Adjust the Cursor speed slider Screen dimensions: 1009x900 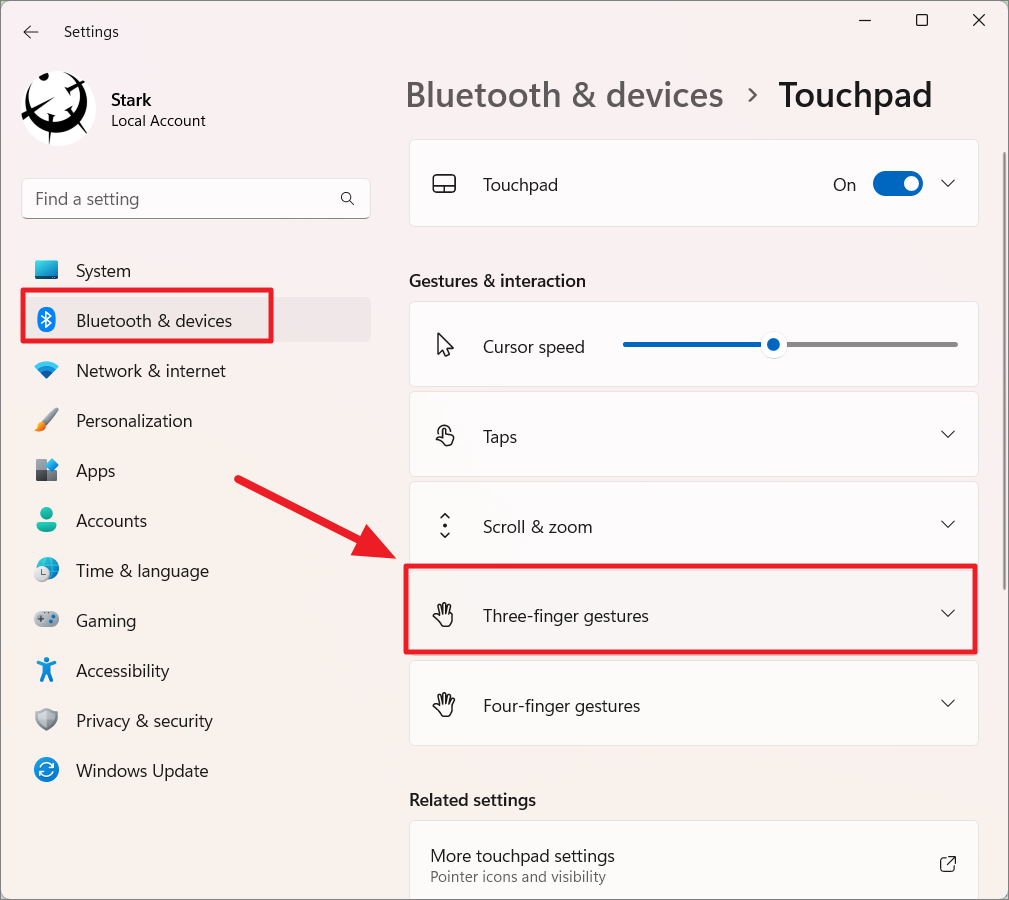(x=773, y=344)
